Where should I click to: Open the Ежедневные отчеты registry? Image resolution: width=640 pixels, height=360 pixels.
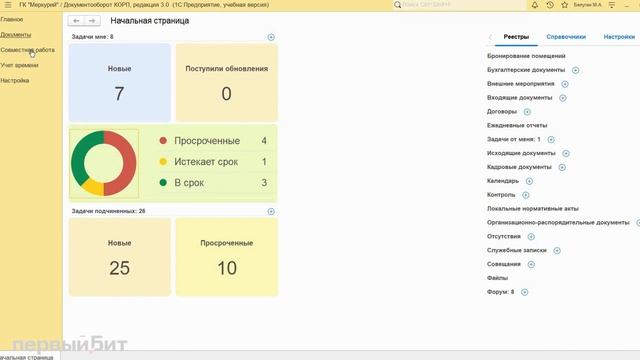[517, 125]
